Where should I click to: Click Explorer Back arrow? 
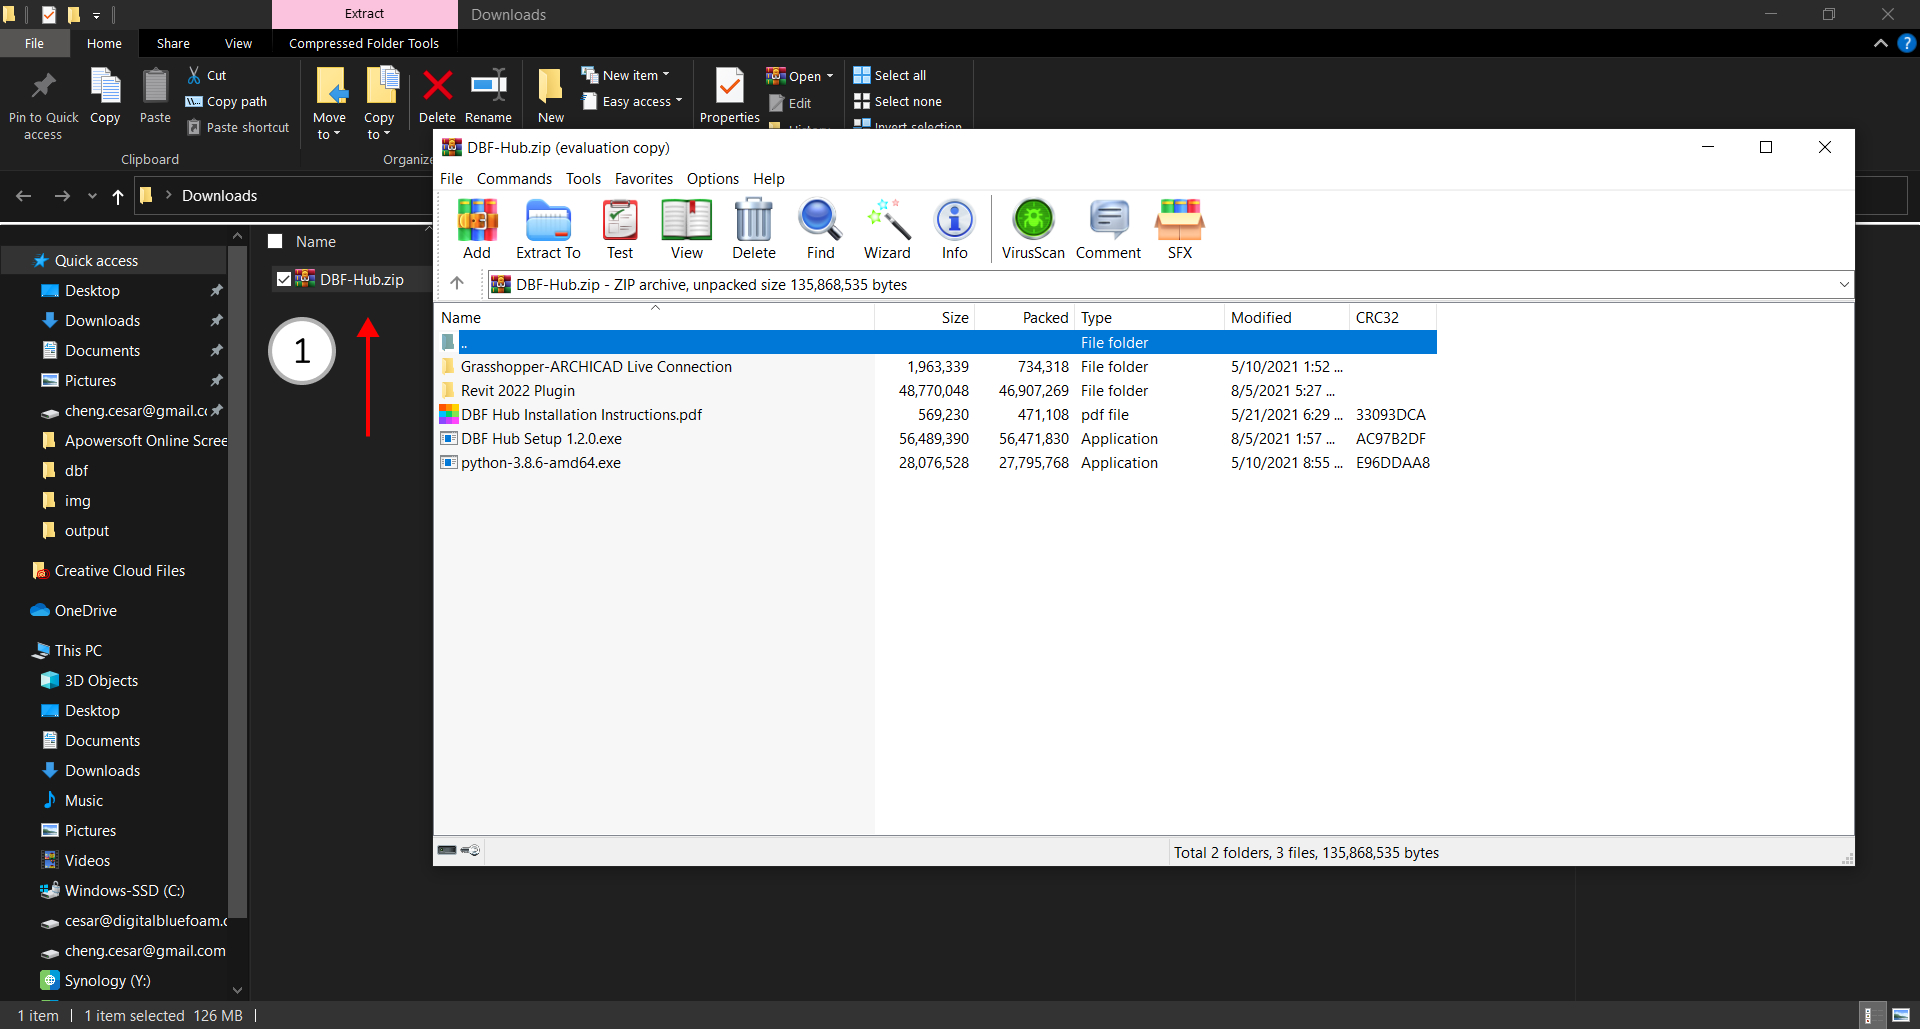tap(24, 196)
